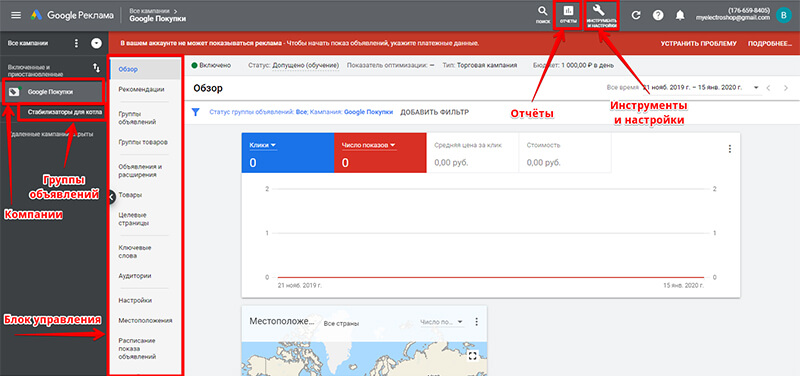Image resolution: width=800 pixels, height=376 pixels.
Task: Click Тип: Торговая кампания text
Action: [480, 65]
